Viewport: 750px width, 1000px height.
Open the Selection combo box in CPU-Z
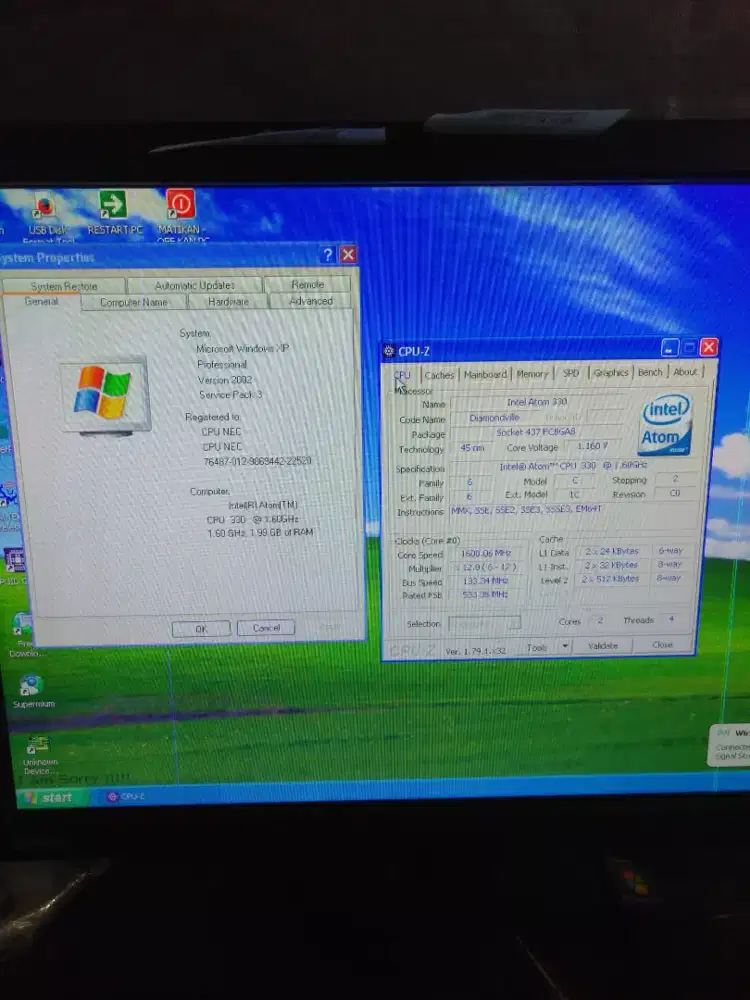(485, 623)
